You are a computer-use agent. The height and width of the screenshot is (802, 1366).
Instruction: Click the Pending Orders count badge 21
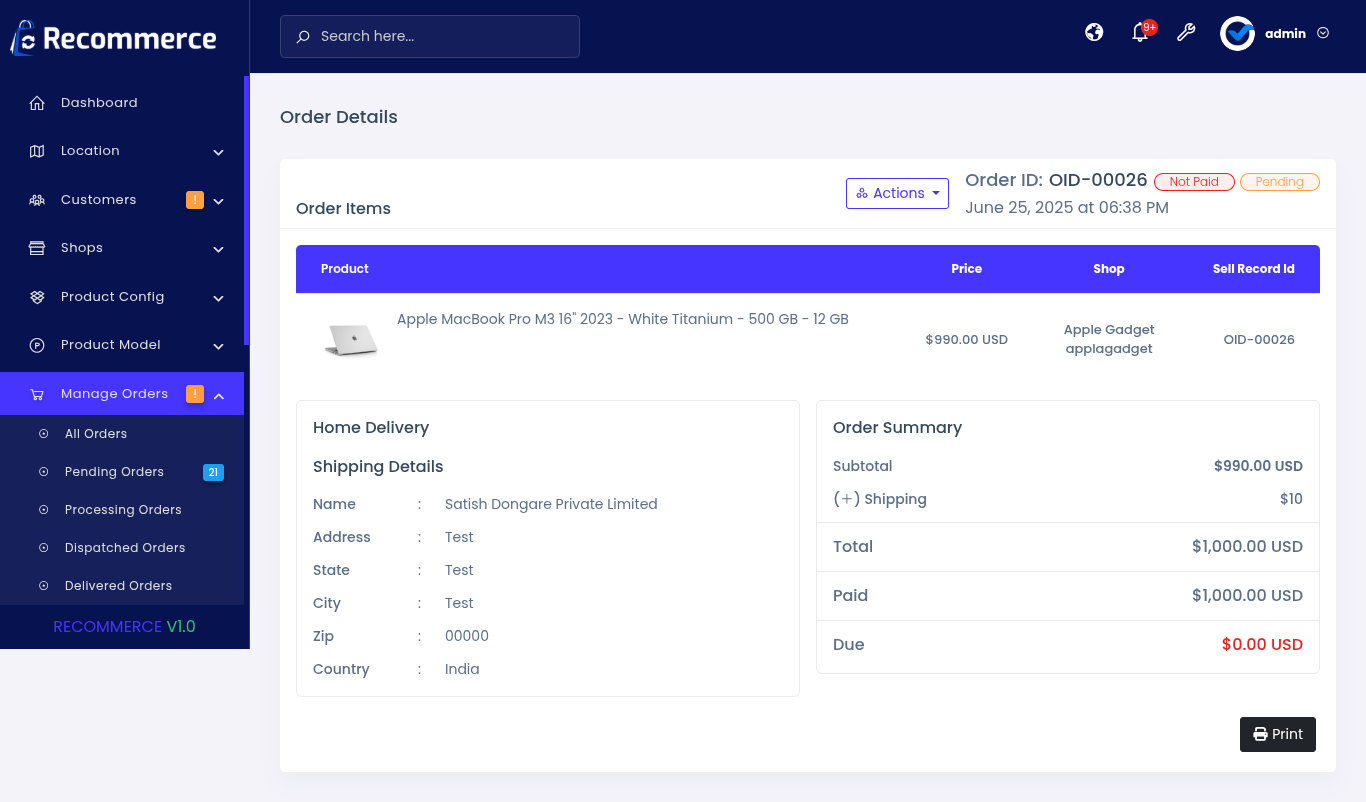coord(213,472)
